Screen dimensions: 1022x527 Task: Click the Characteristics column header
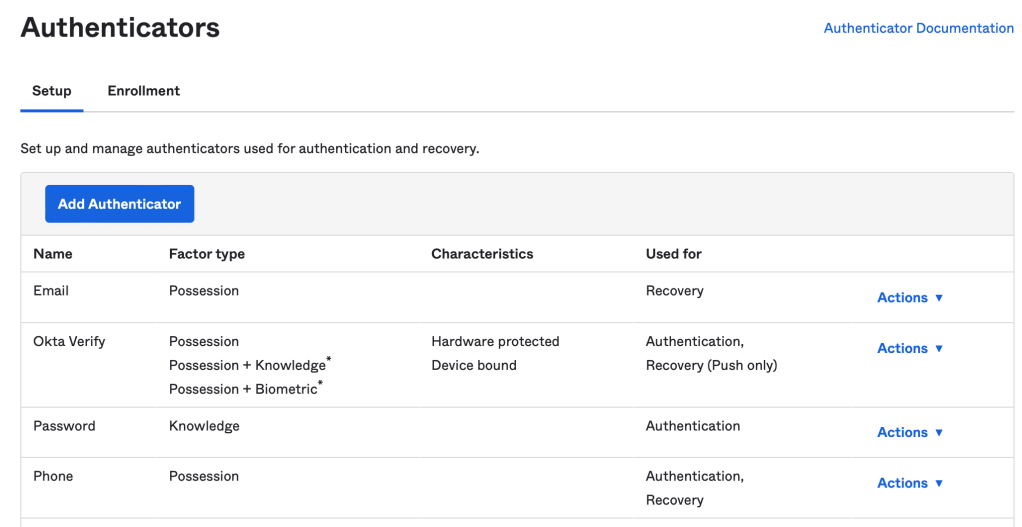pyautogui.click(x=482, y=254)
